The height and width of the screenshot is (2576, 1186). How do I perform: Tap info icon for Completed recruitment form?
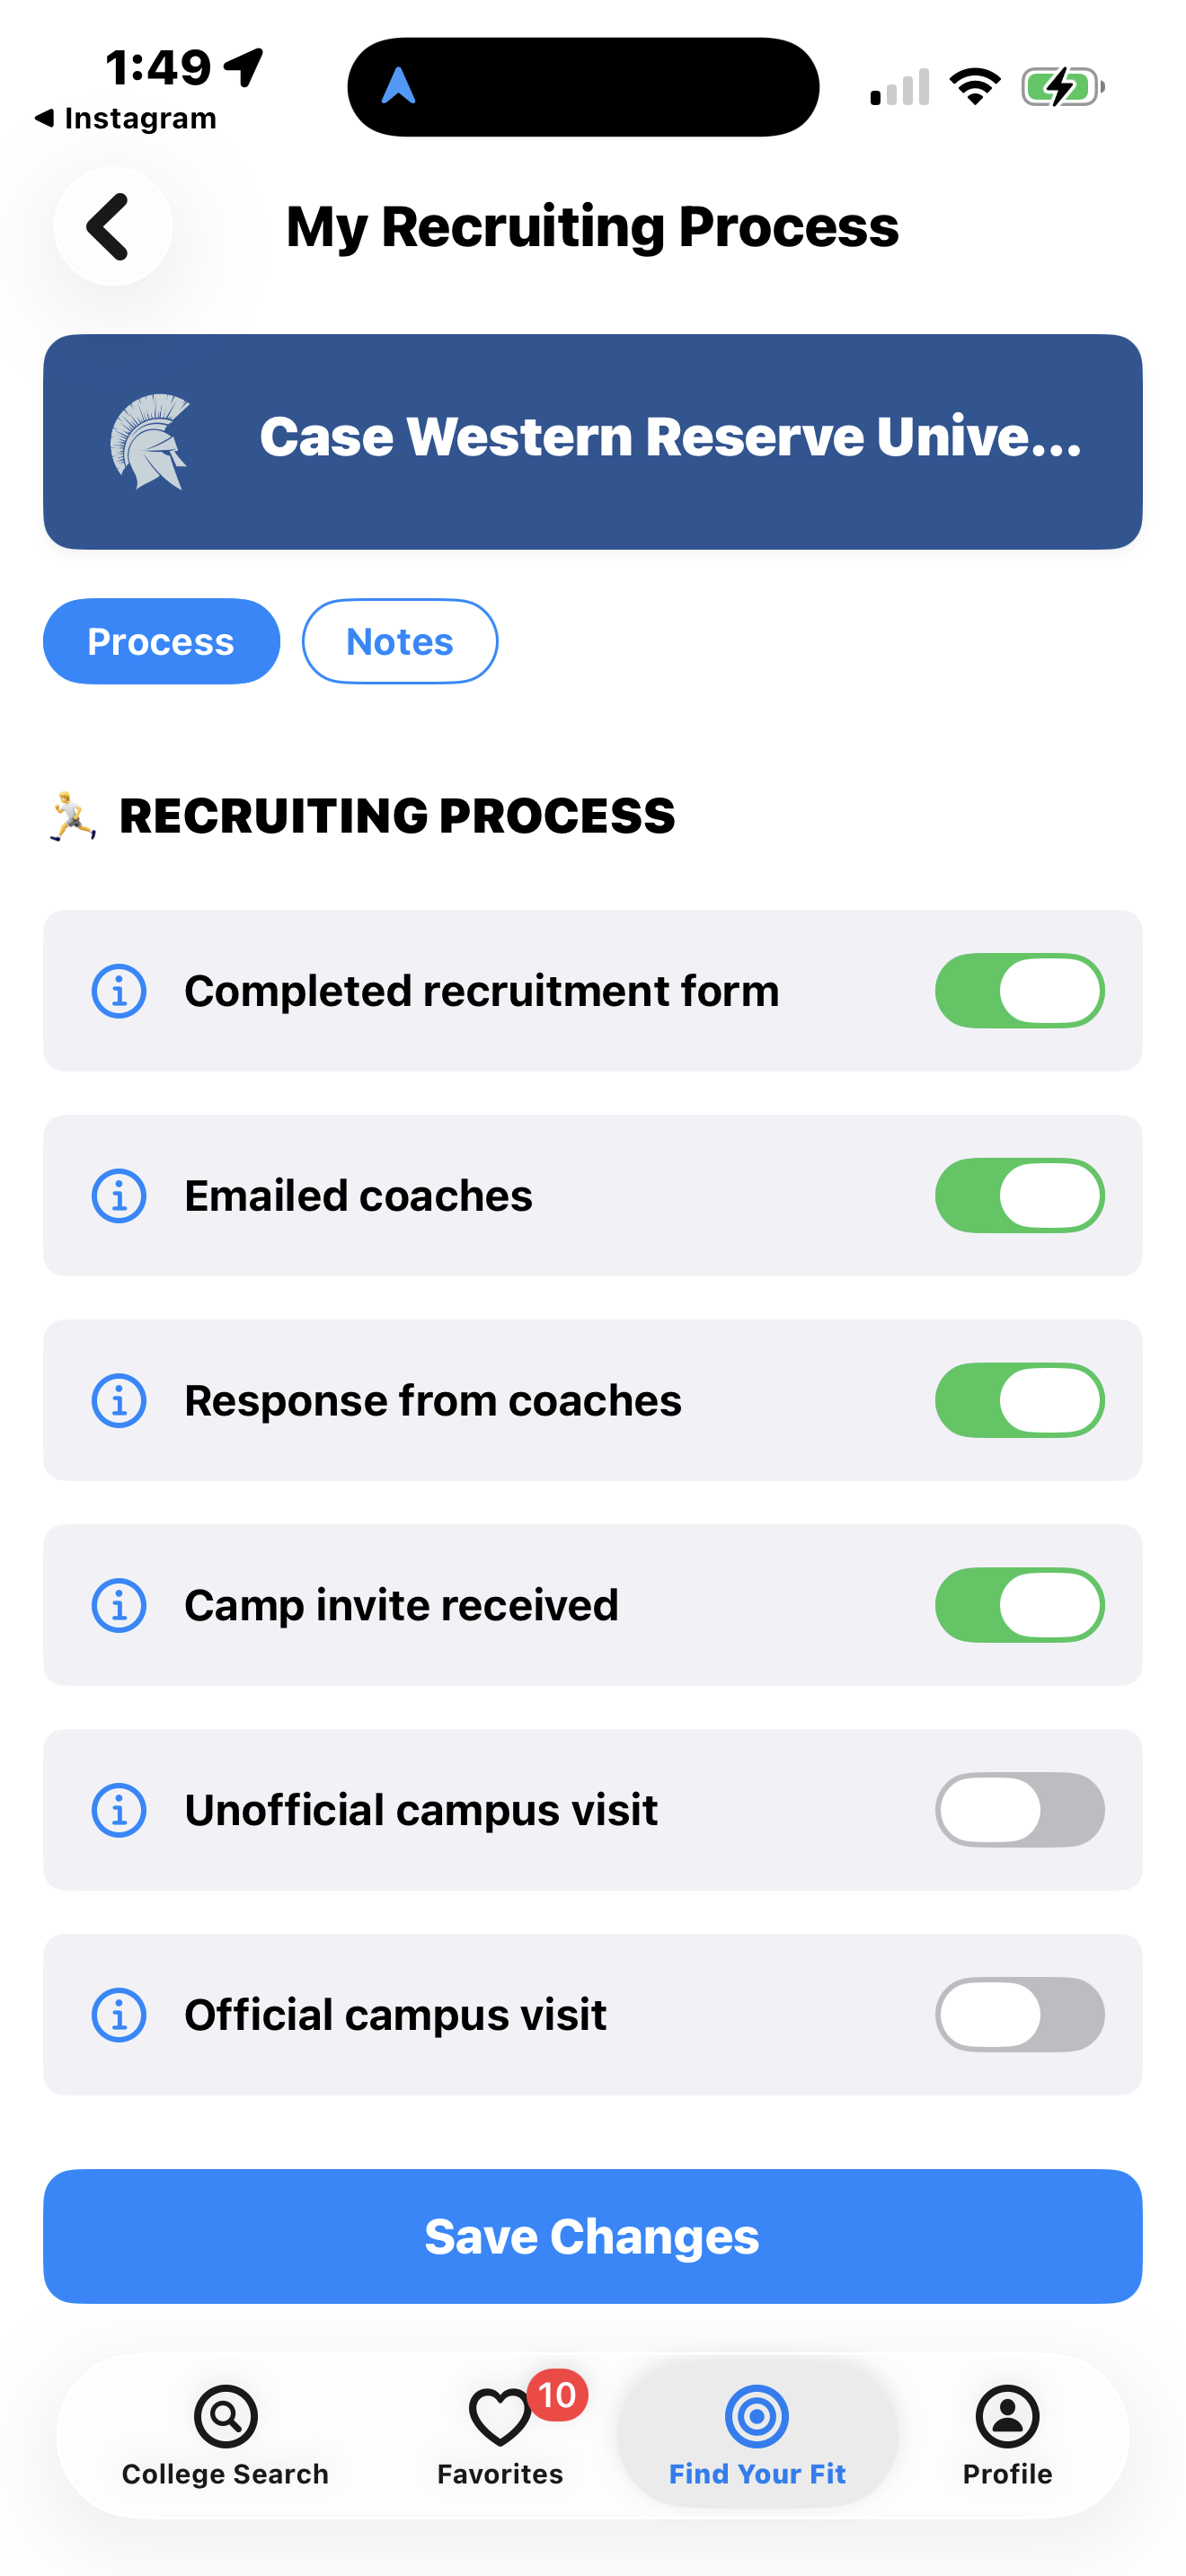coord(119,991)
